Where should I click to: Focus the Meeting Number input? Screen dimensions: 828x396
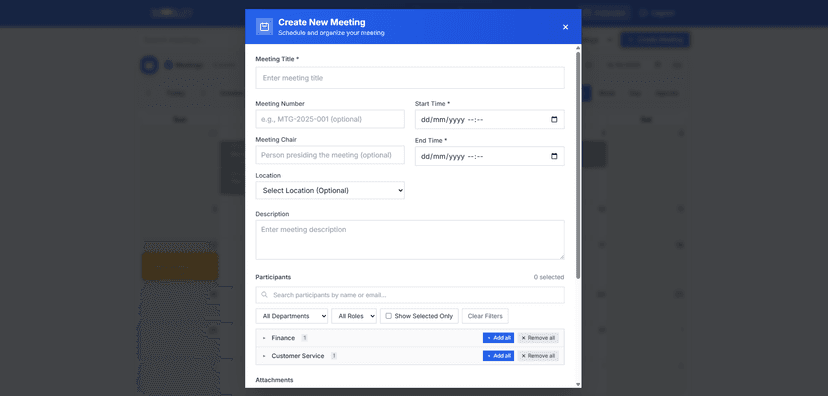click(x=330, y=119)
